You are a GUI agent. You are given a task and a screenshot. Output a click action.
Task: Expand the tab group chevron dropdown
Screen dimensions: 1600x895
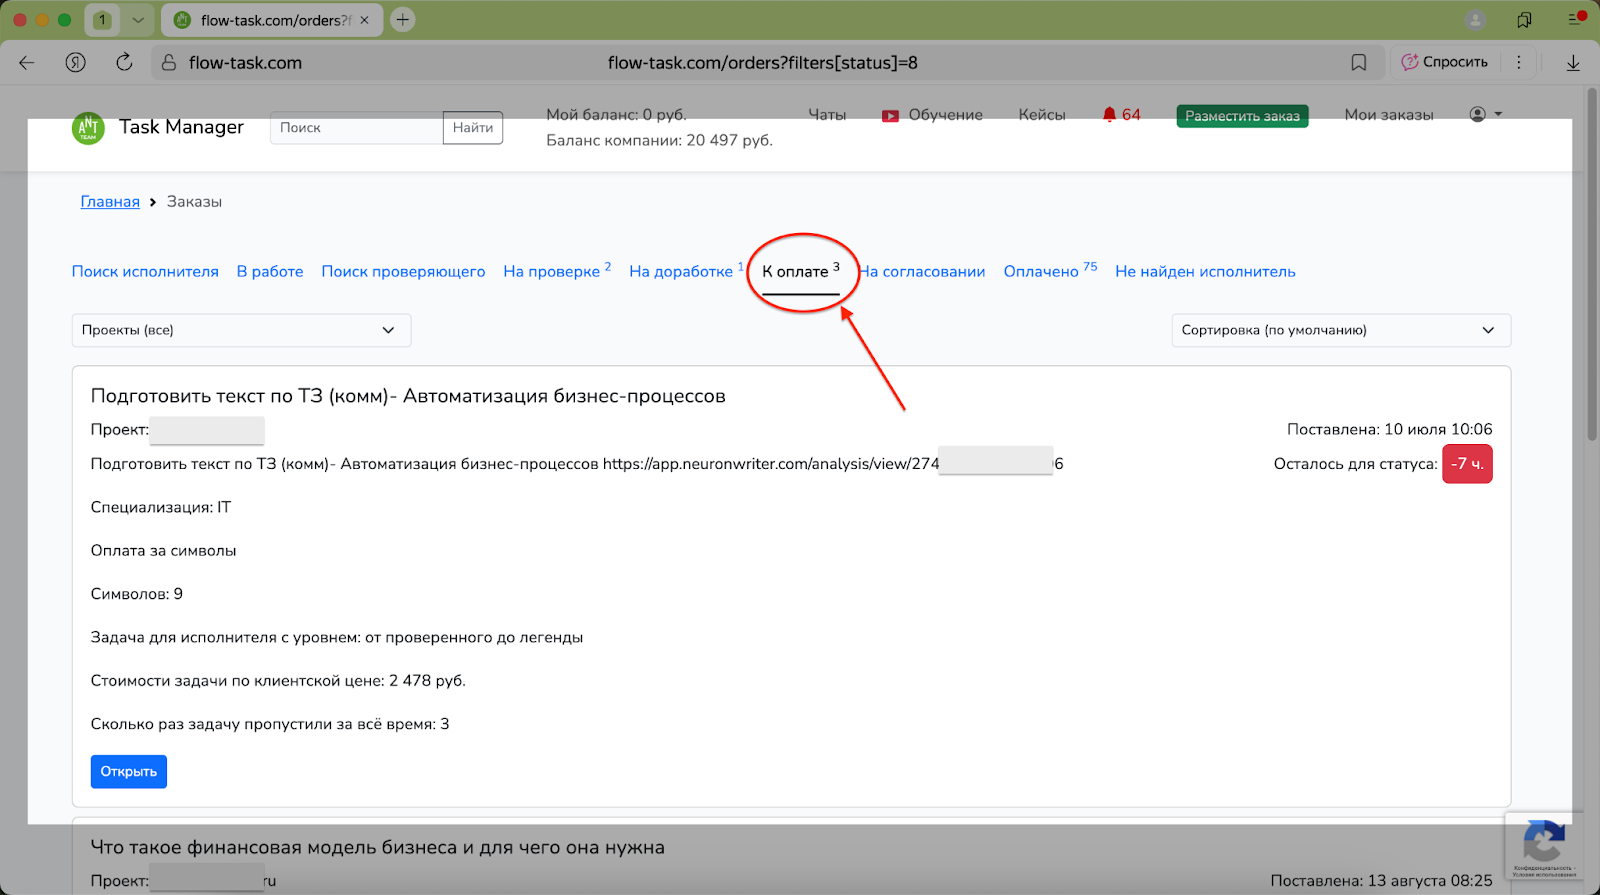click(138, 20)
